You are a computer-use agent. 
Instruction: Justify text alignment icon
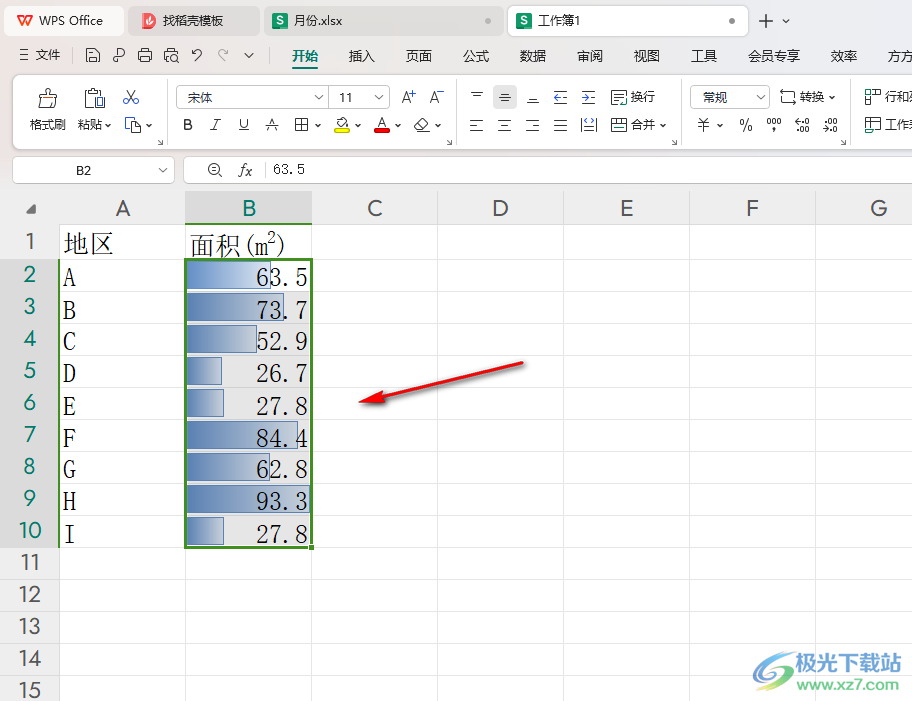pyautogui.click(x=560, y=124)
